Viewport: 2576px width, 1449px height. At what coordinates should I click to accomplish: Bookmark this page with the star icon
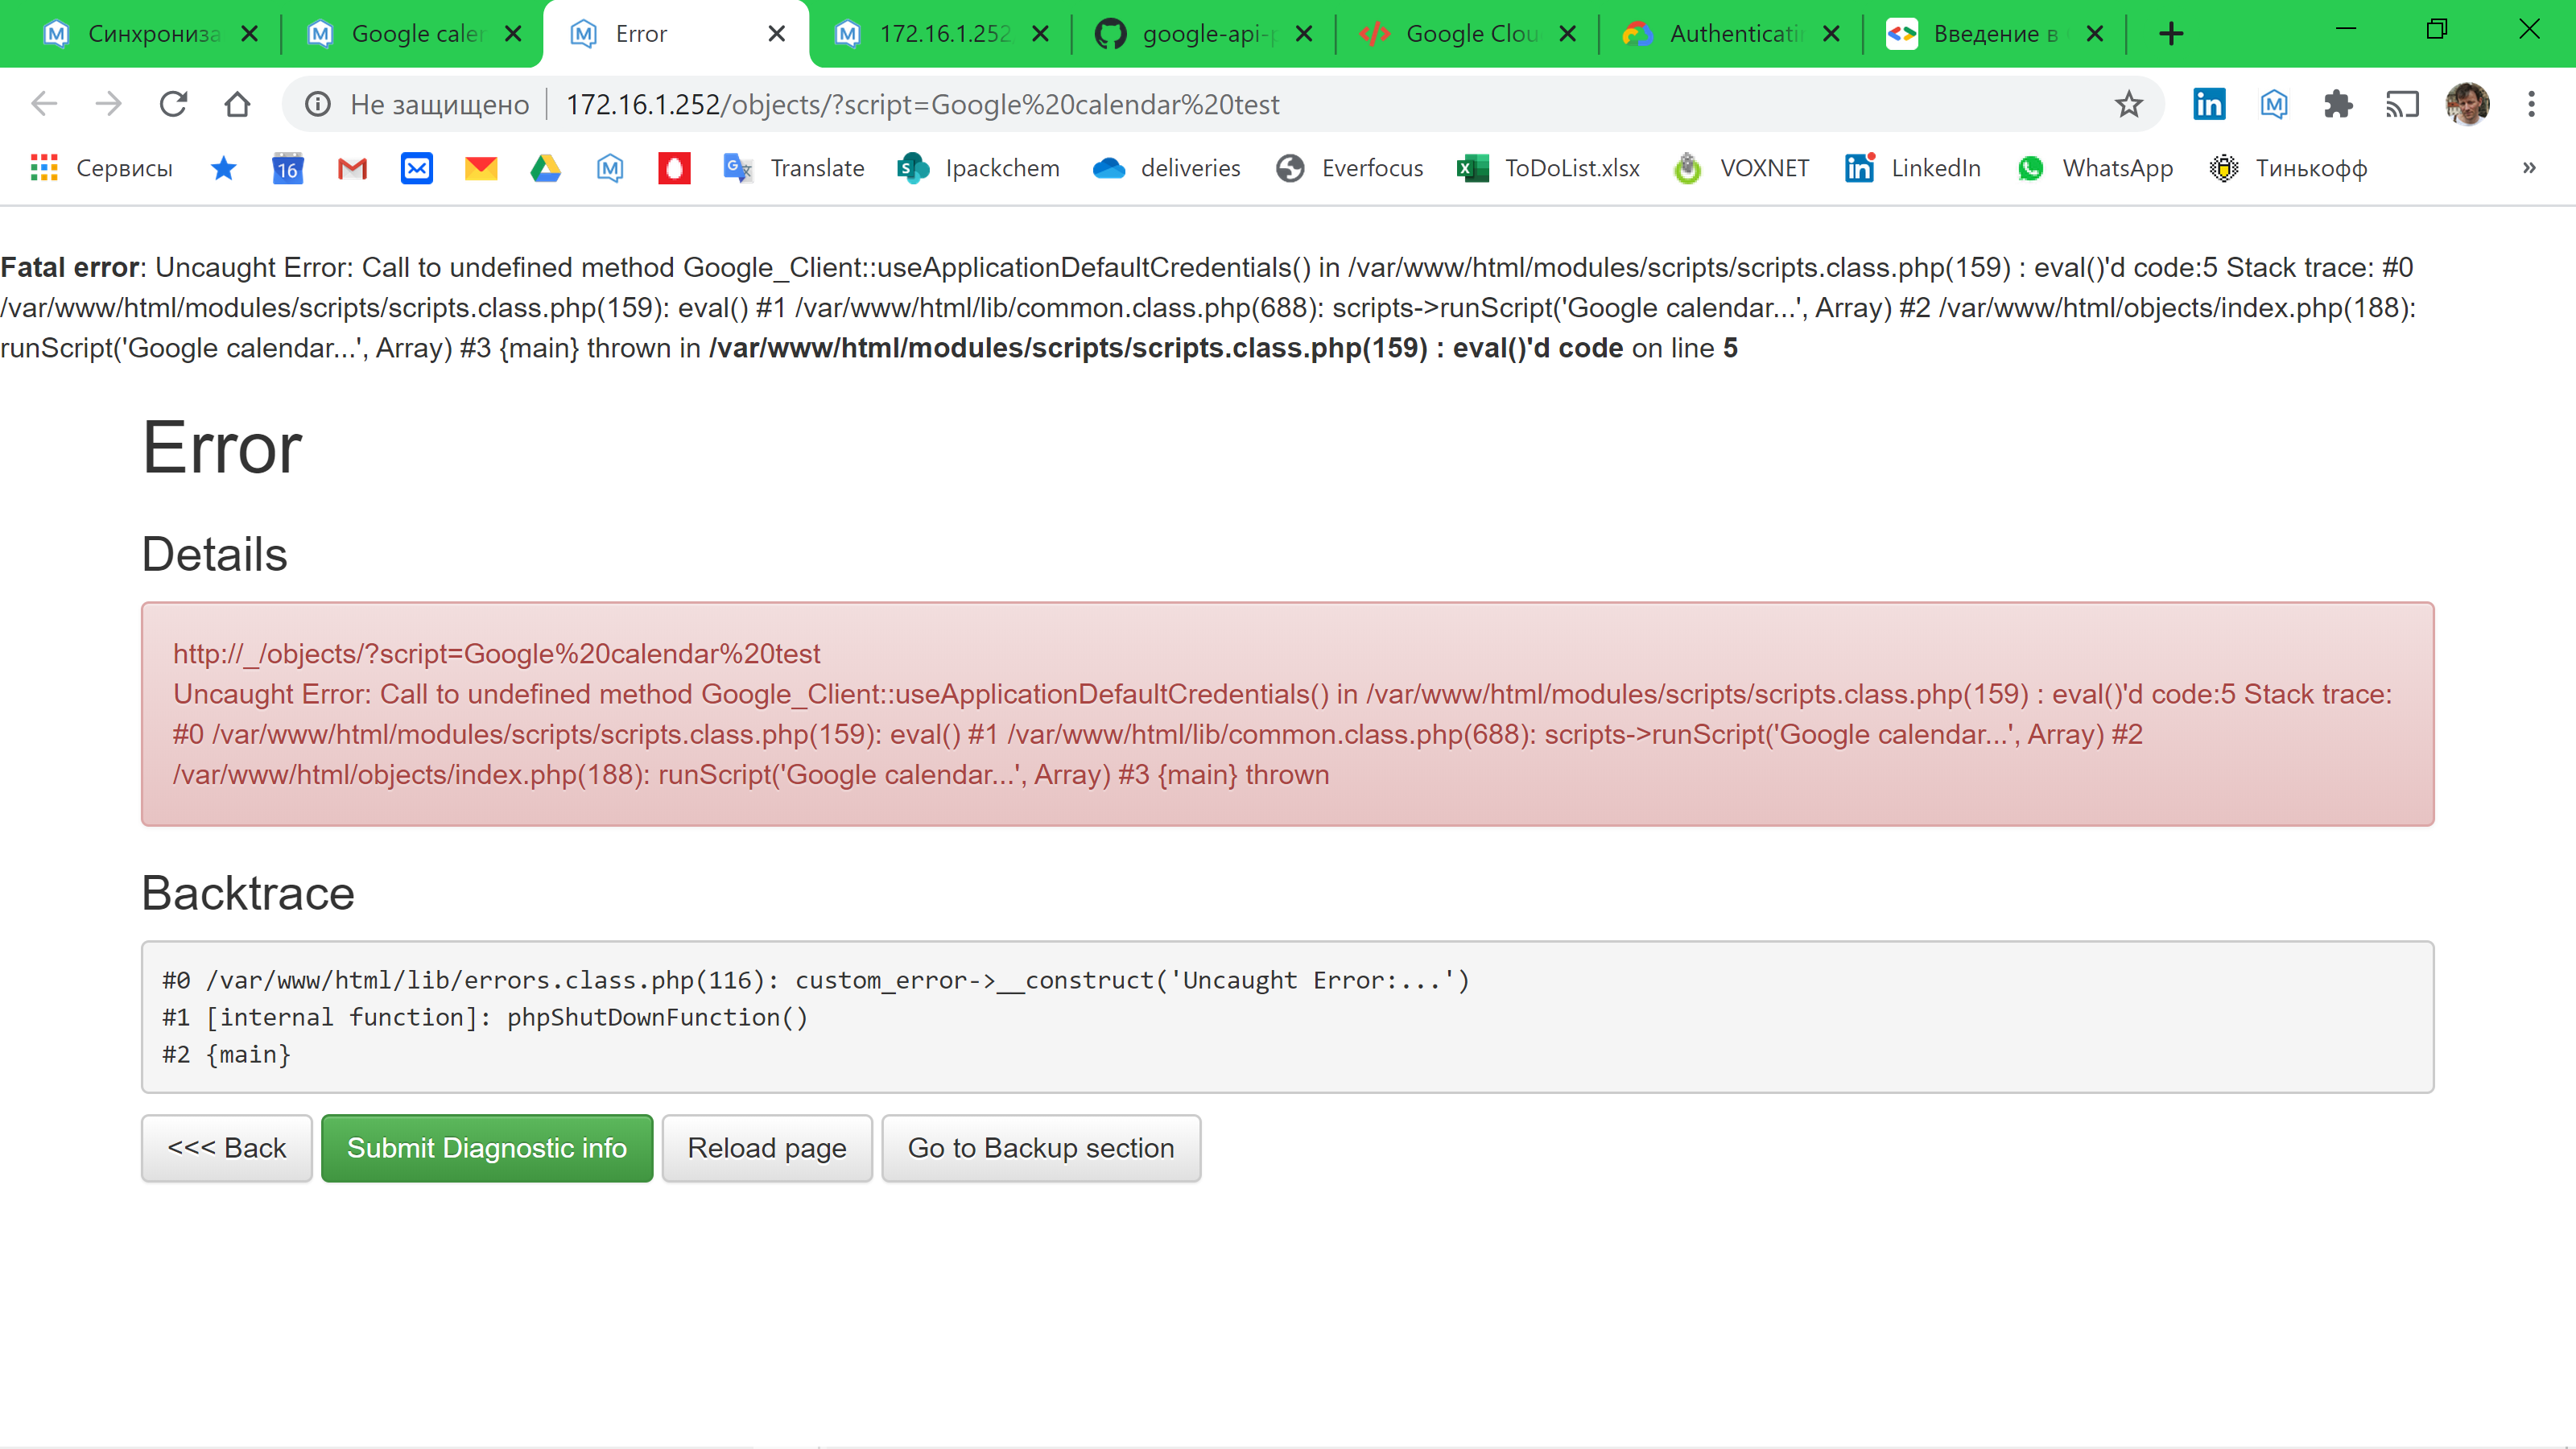pos(2129,104)
